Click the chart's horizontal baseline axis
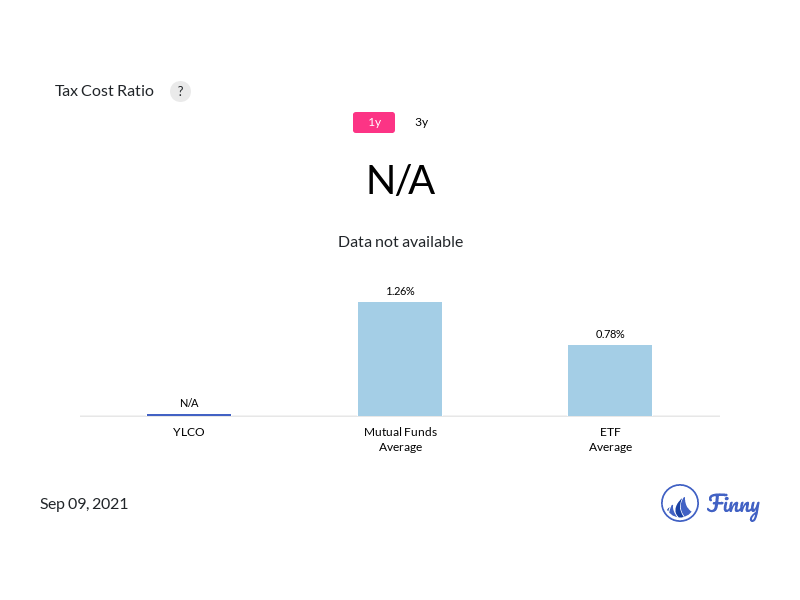The width and height of the screenshot is (800, 600). coord(290,416)
